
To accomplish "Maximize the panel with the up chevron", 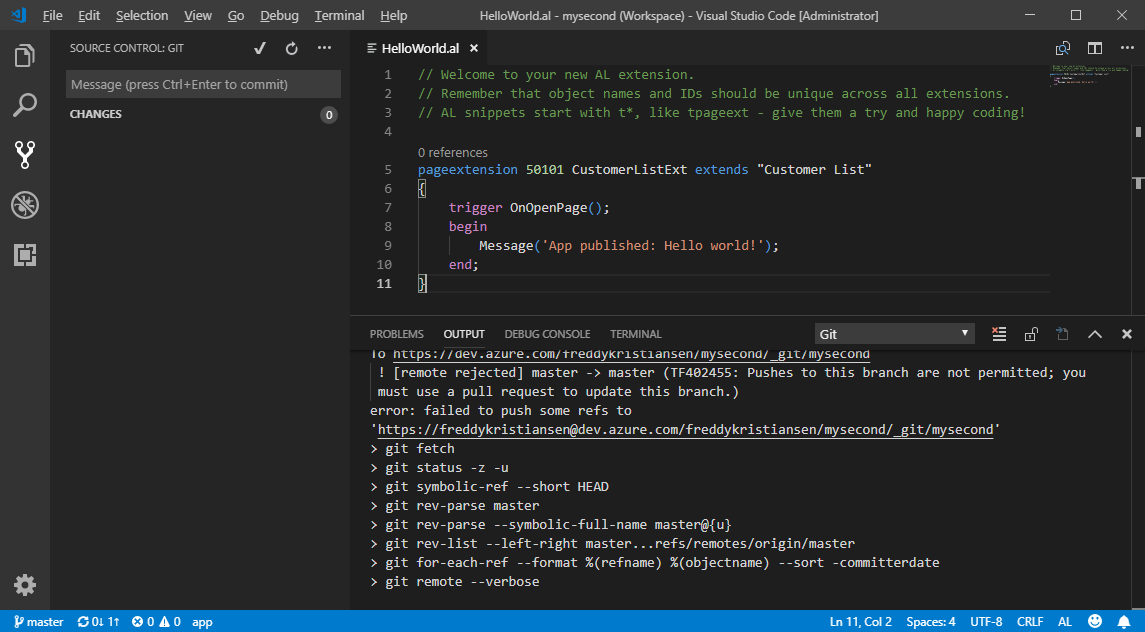I will click(1094, 334).
